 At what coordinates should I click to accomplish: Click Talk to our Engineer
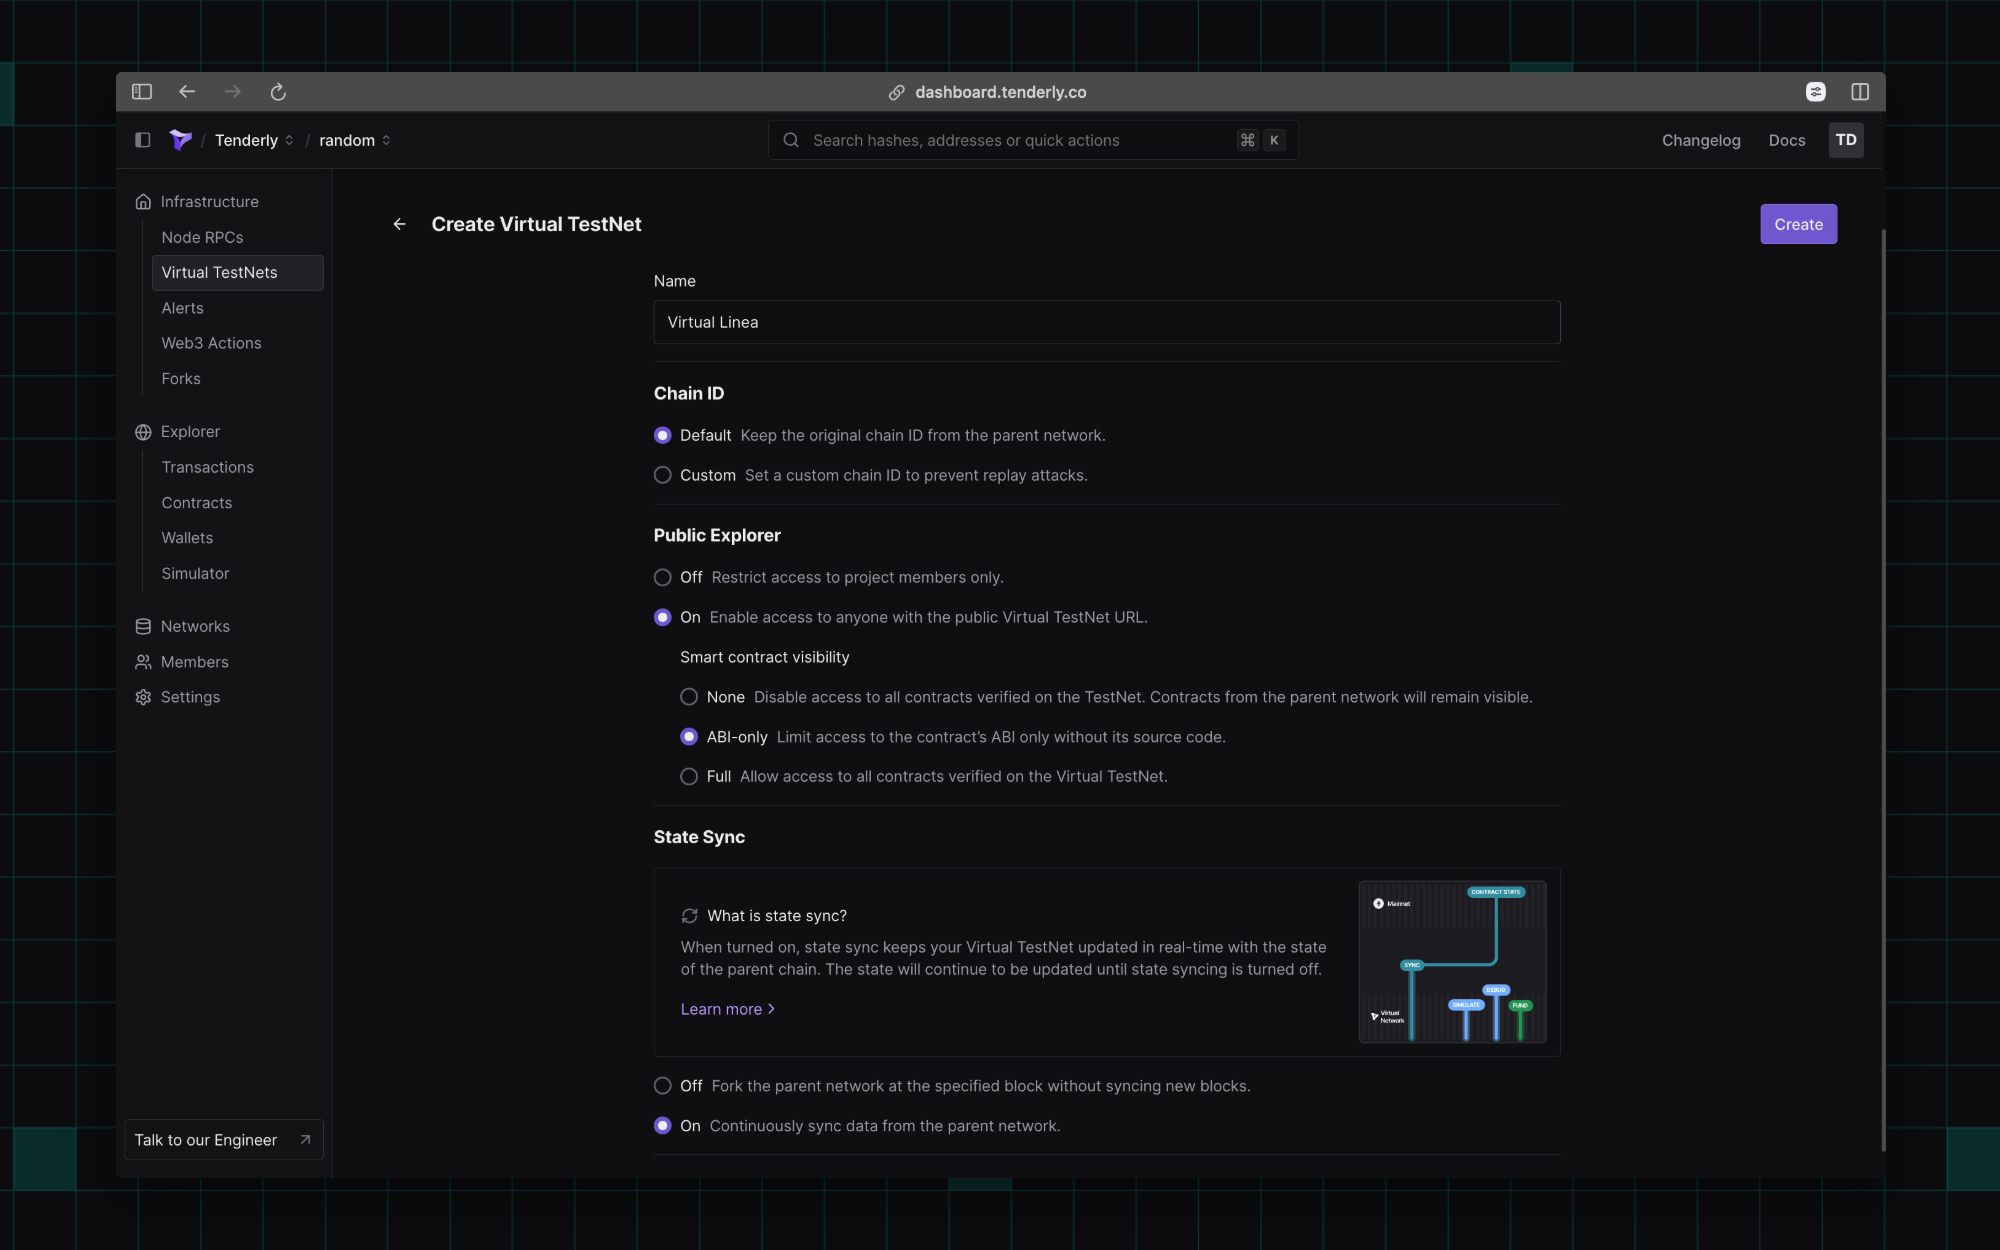[x=222, y=1139]
